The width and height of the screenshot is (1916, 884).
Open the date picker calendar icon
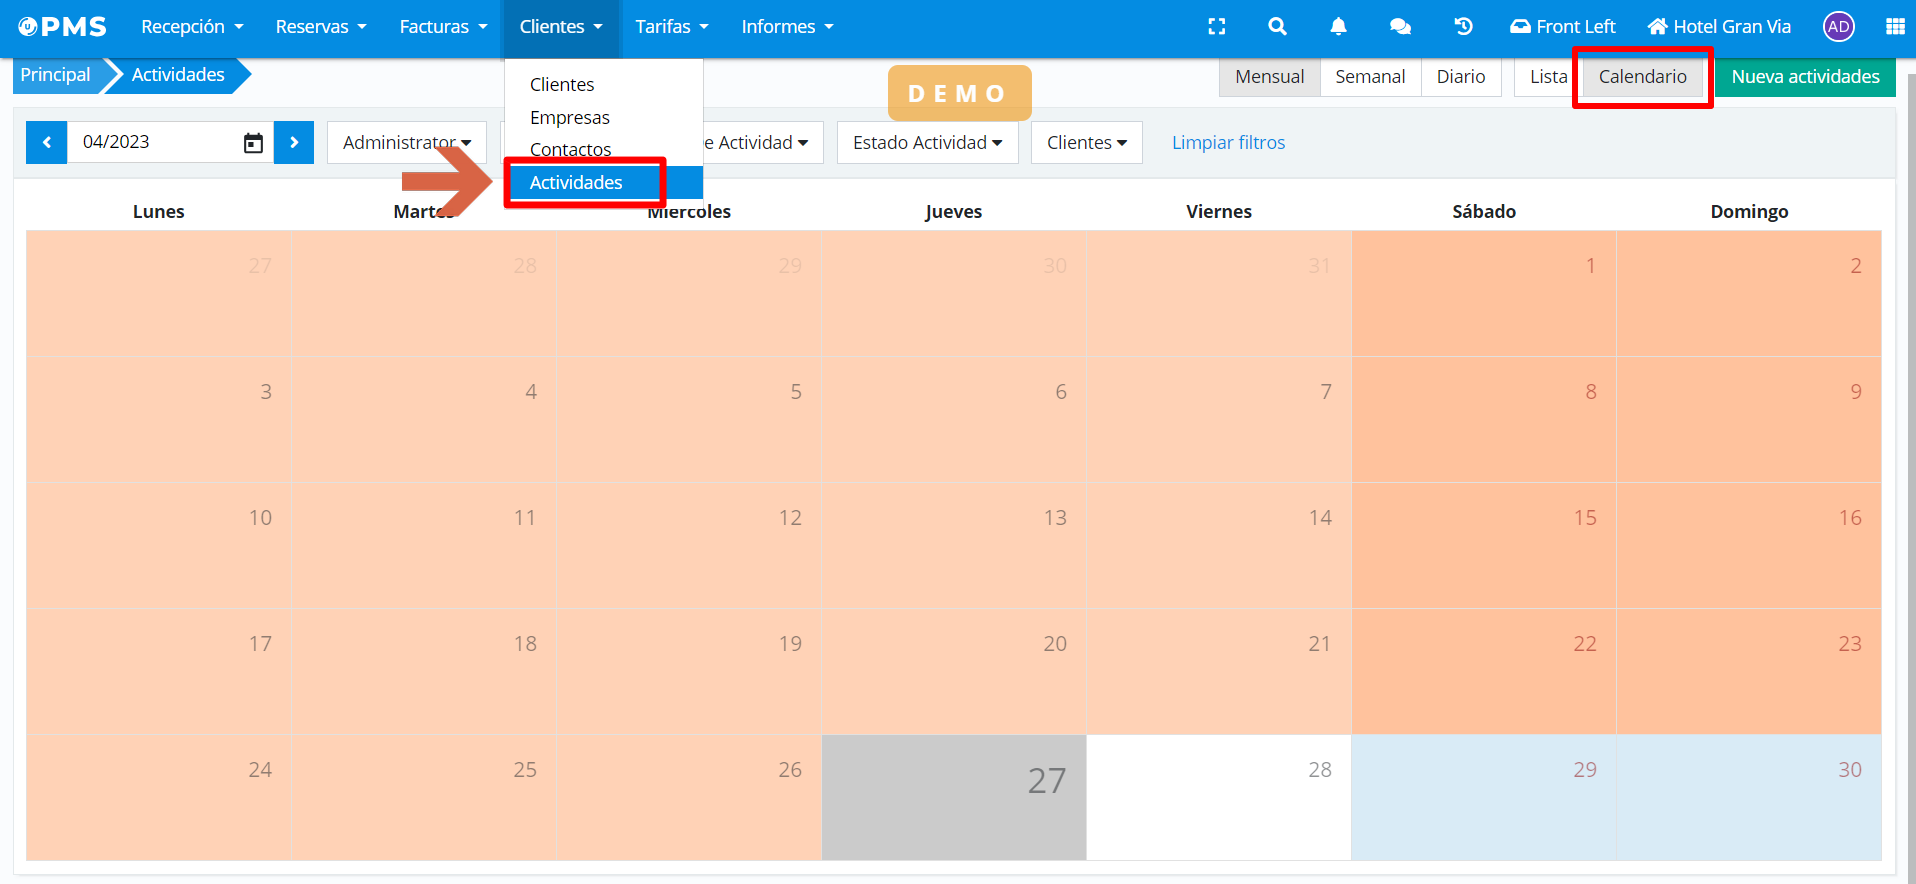(x=253, y=143)
